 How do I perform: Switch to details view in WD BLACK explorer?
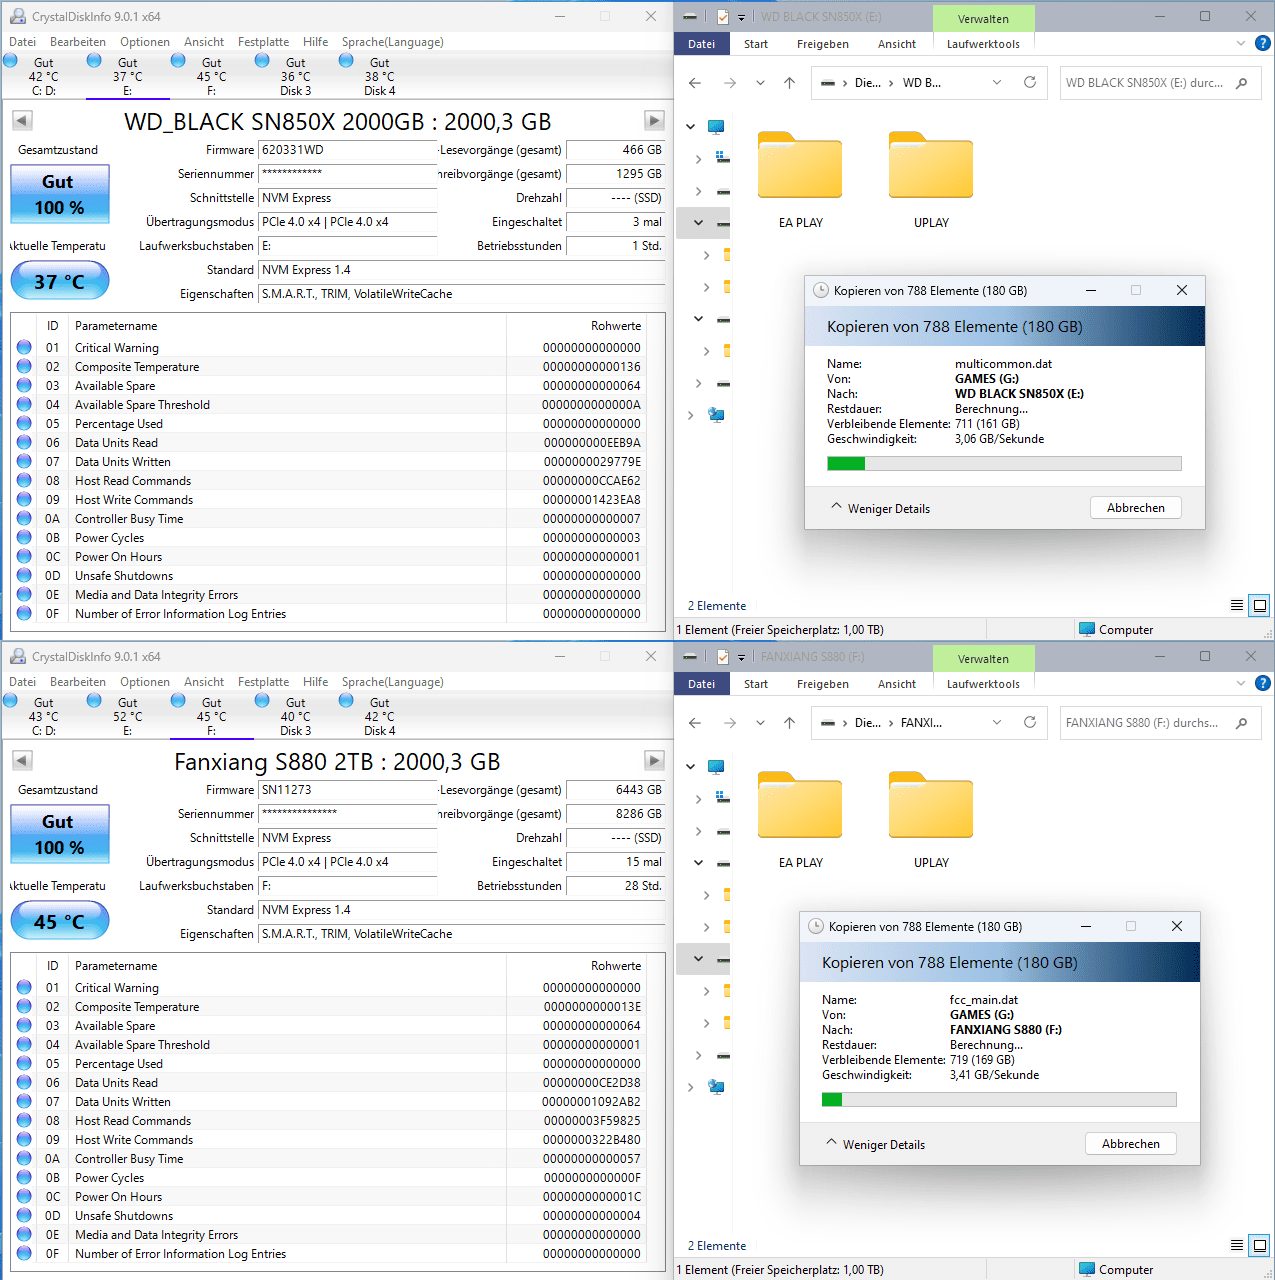[x=1237, y=605]
